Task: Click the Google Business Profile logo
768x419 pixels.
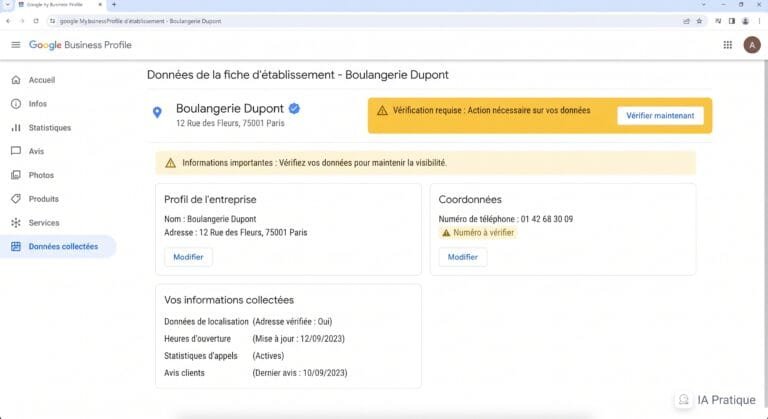Action: [x=80, y=45]
